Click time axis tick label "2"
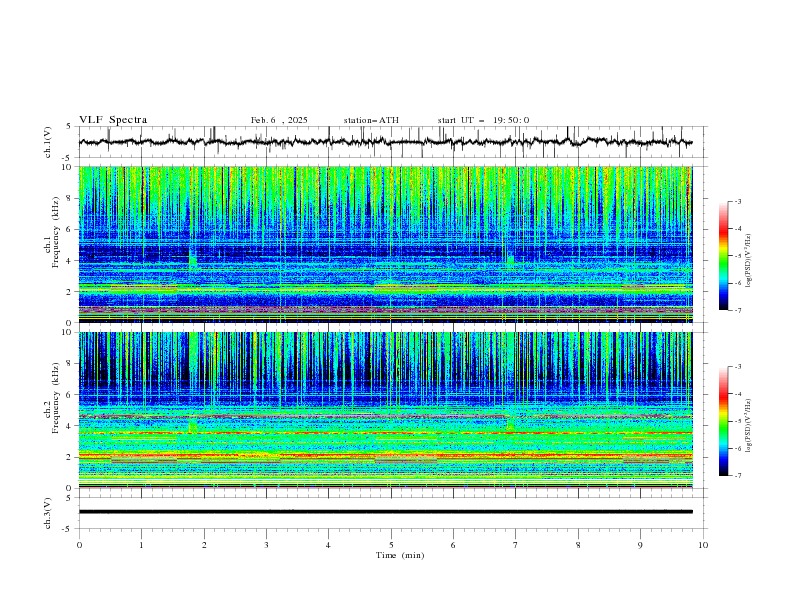This screenshot has width=792, height=612. click(x=204, y=545)
